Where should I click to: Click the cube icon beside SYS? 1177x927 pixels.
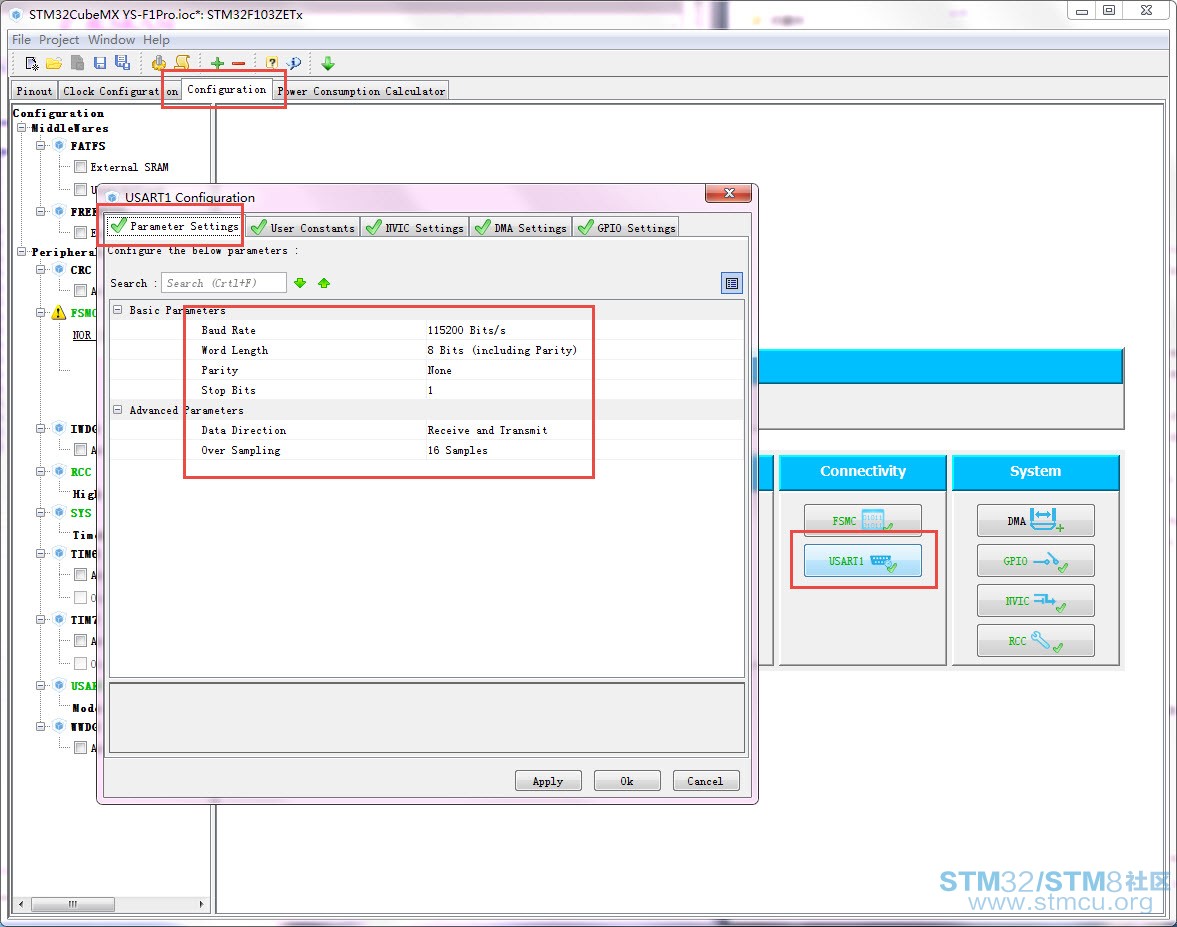tap(59, 513)
